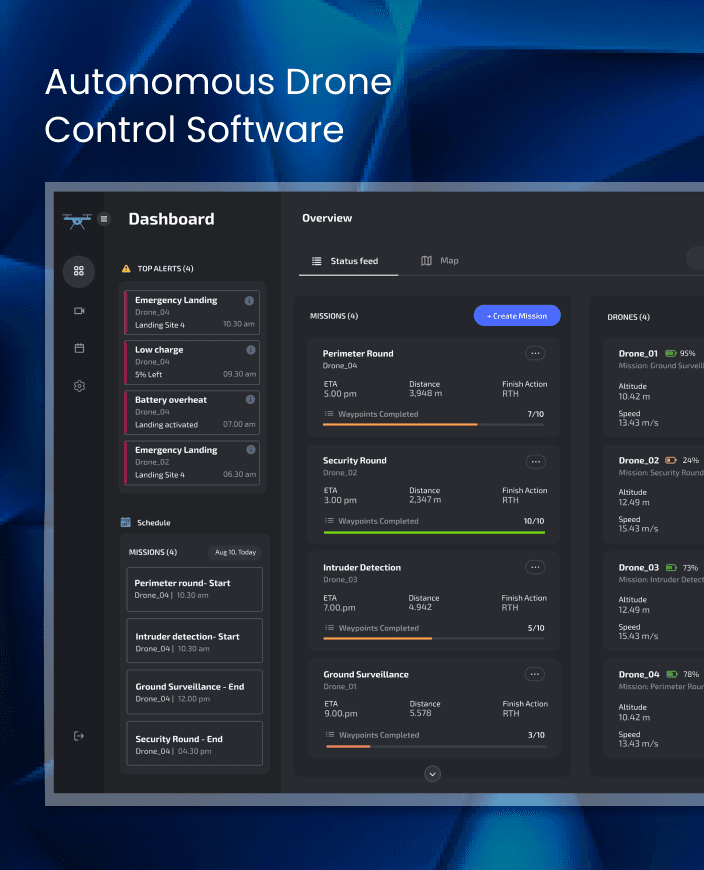
Task: Click the drone logo icon
Action: (77, 221)
